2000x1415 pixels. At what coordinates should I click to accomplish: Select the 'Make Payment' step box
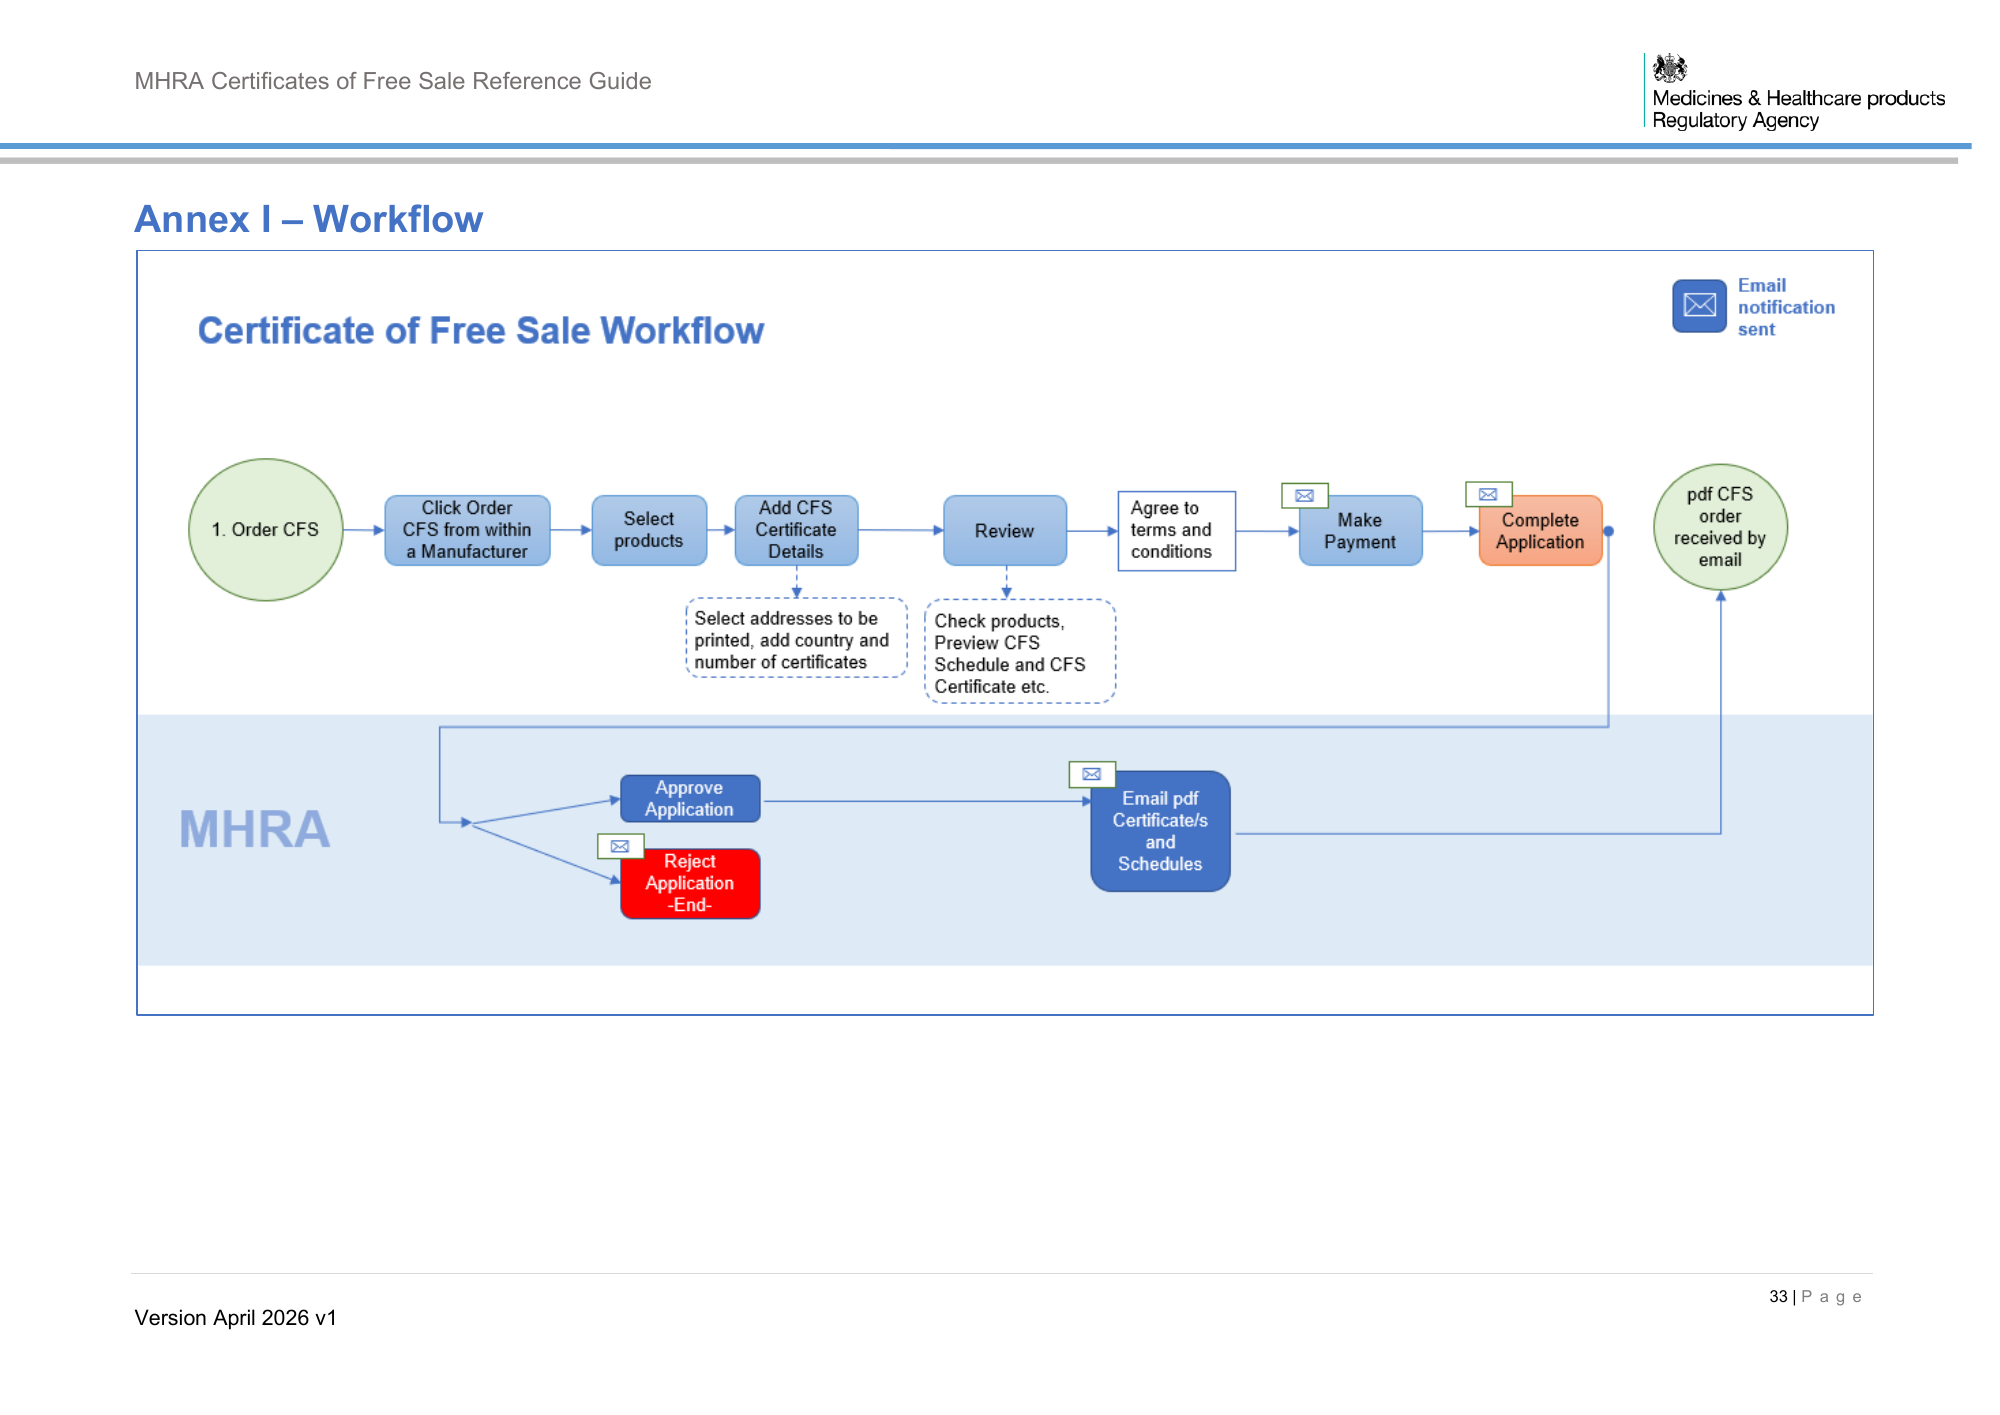[x=1360, y=531]
